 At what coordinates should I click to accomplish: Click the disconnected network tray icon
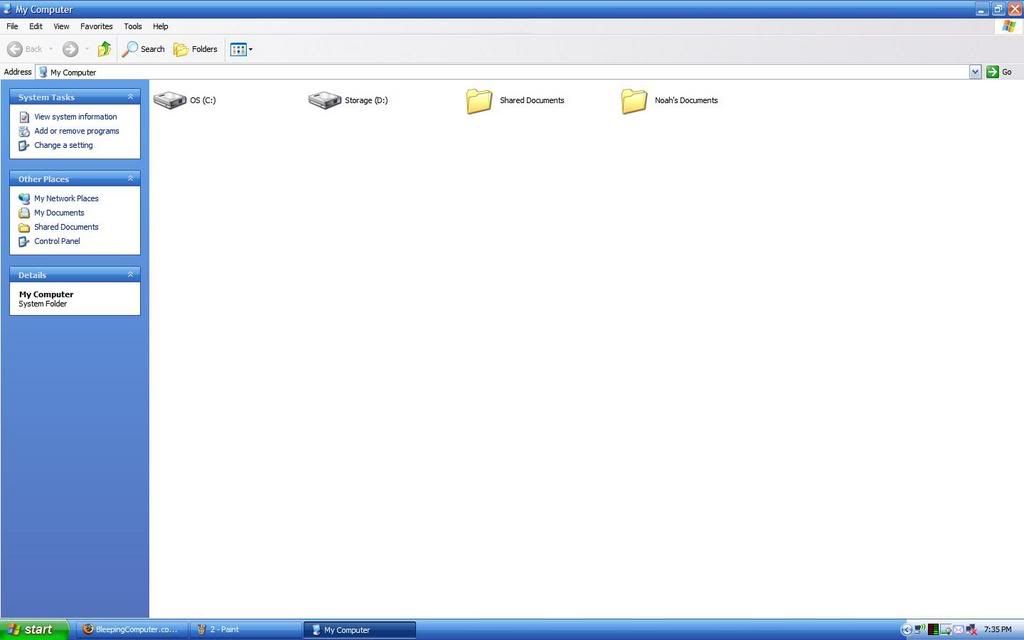click(971, 630)
